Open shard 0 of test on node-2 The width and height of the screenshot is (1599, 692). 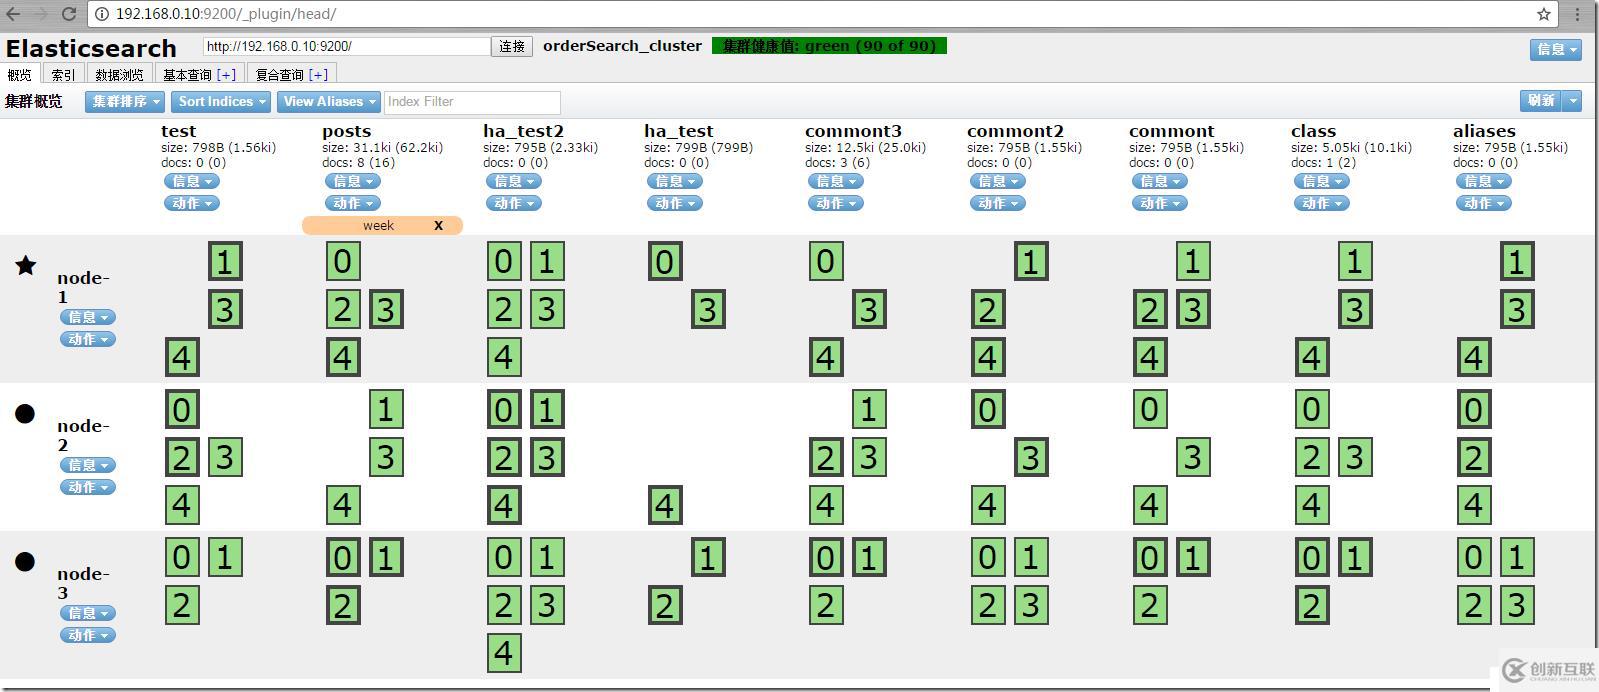pos(182,409)
